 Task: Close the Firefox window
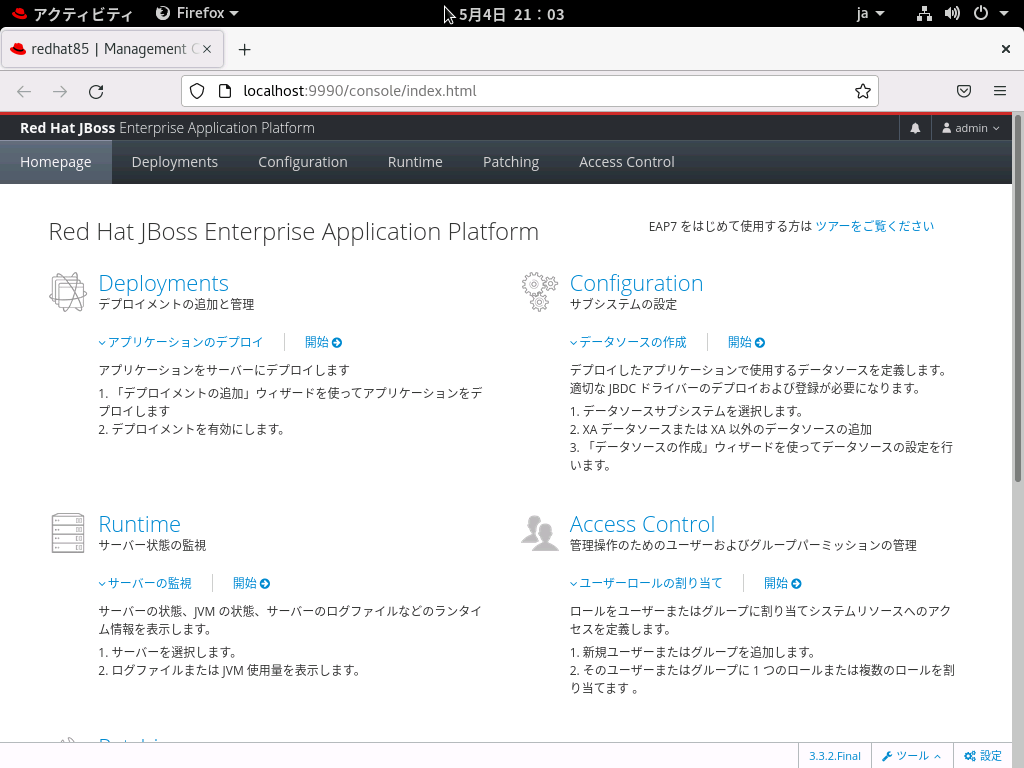point(1006,49)
